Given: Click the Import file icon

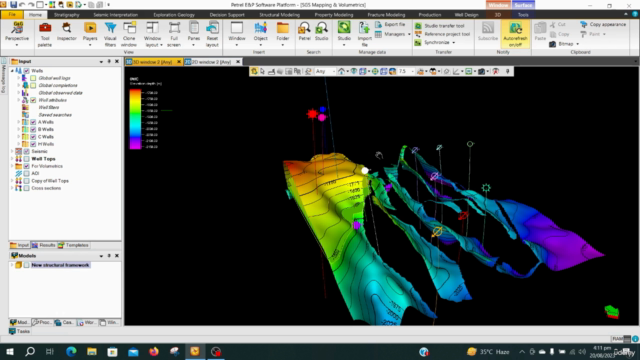Looking at the screenshot, I should coord(364,34).
